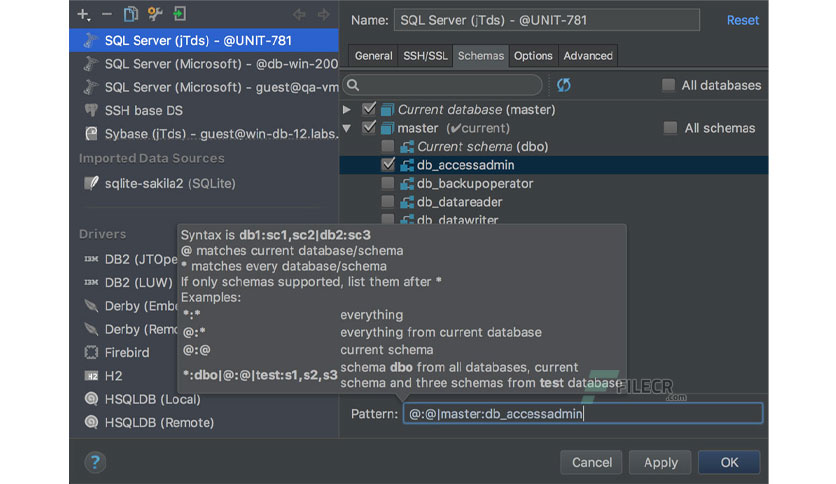Enable the All schemas checkbox

[670, 128]
